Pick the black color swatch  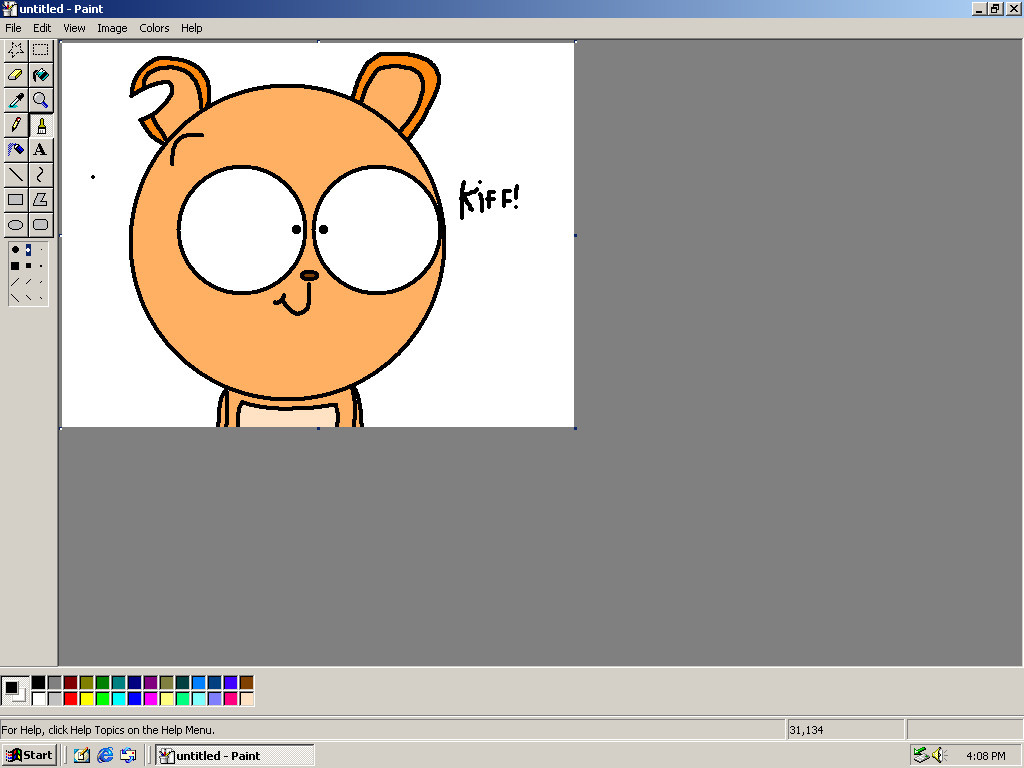pos(39,682)
